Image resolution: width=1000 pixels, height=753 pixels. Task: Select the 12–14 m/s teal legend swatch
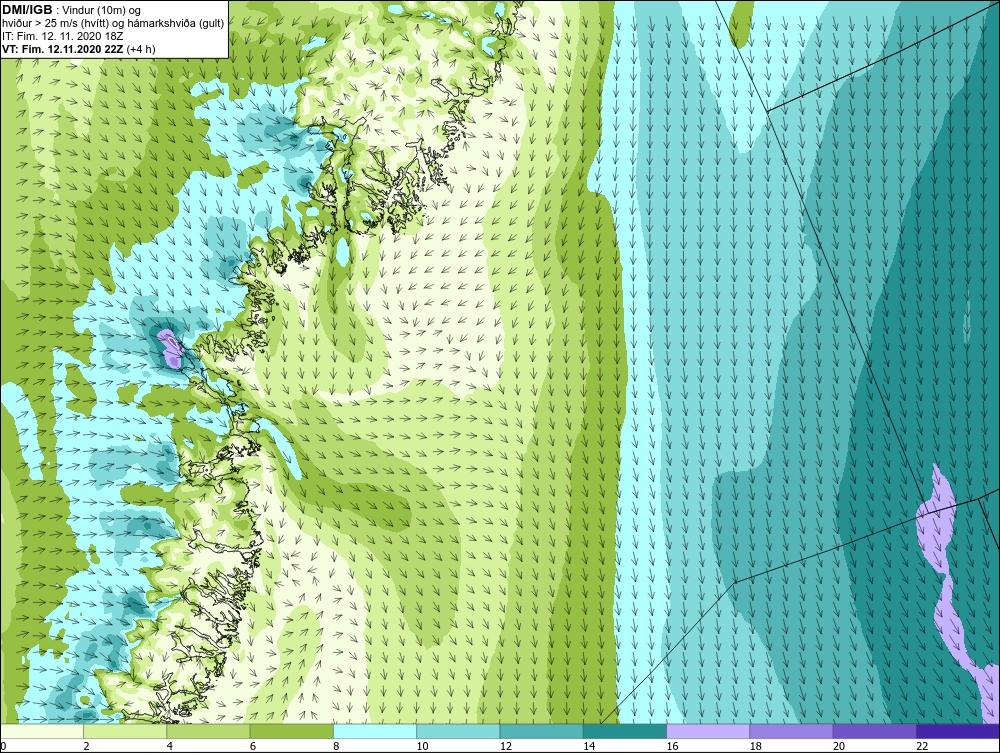click(x=541, y=731)
